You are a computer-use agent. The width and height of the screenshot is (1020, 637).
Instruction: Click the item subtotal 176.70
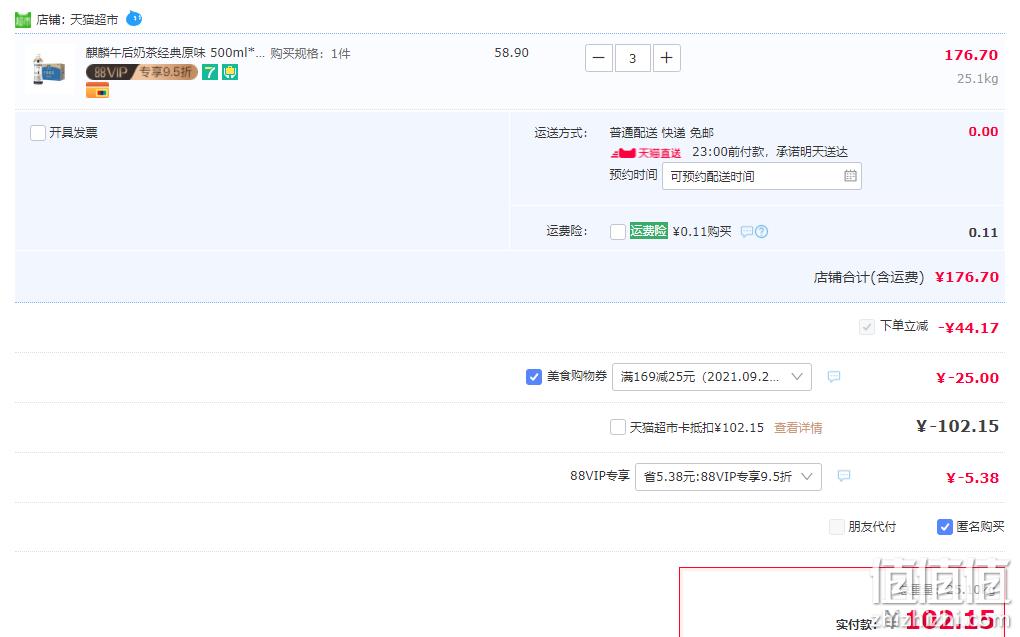point(971,55)
